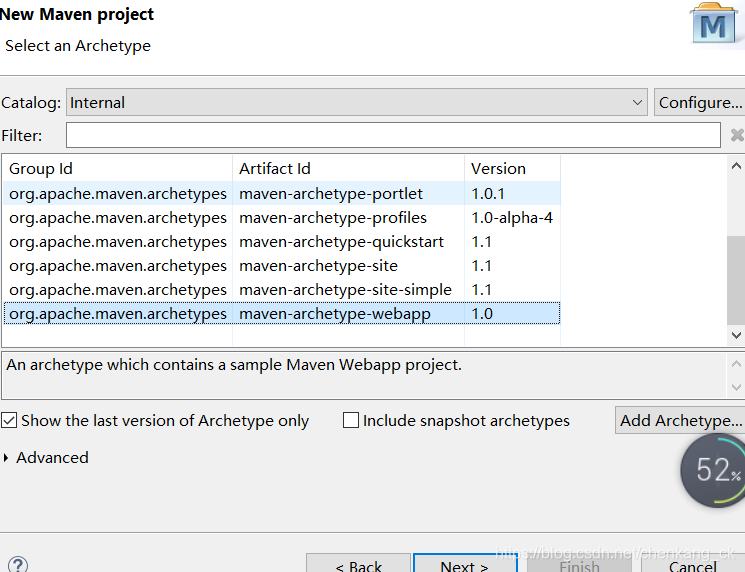Select the maven-archetype-site-simple row
The height and width of the screenshot is (572, 745).
282,289
